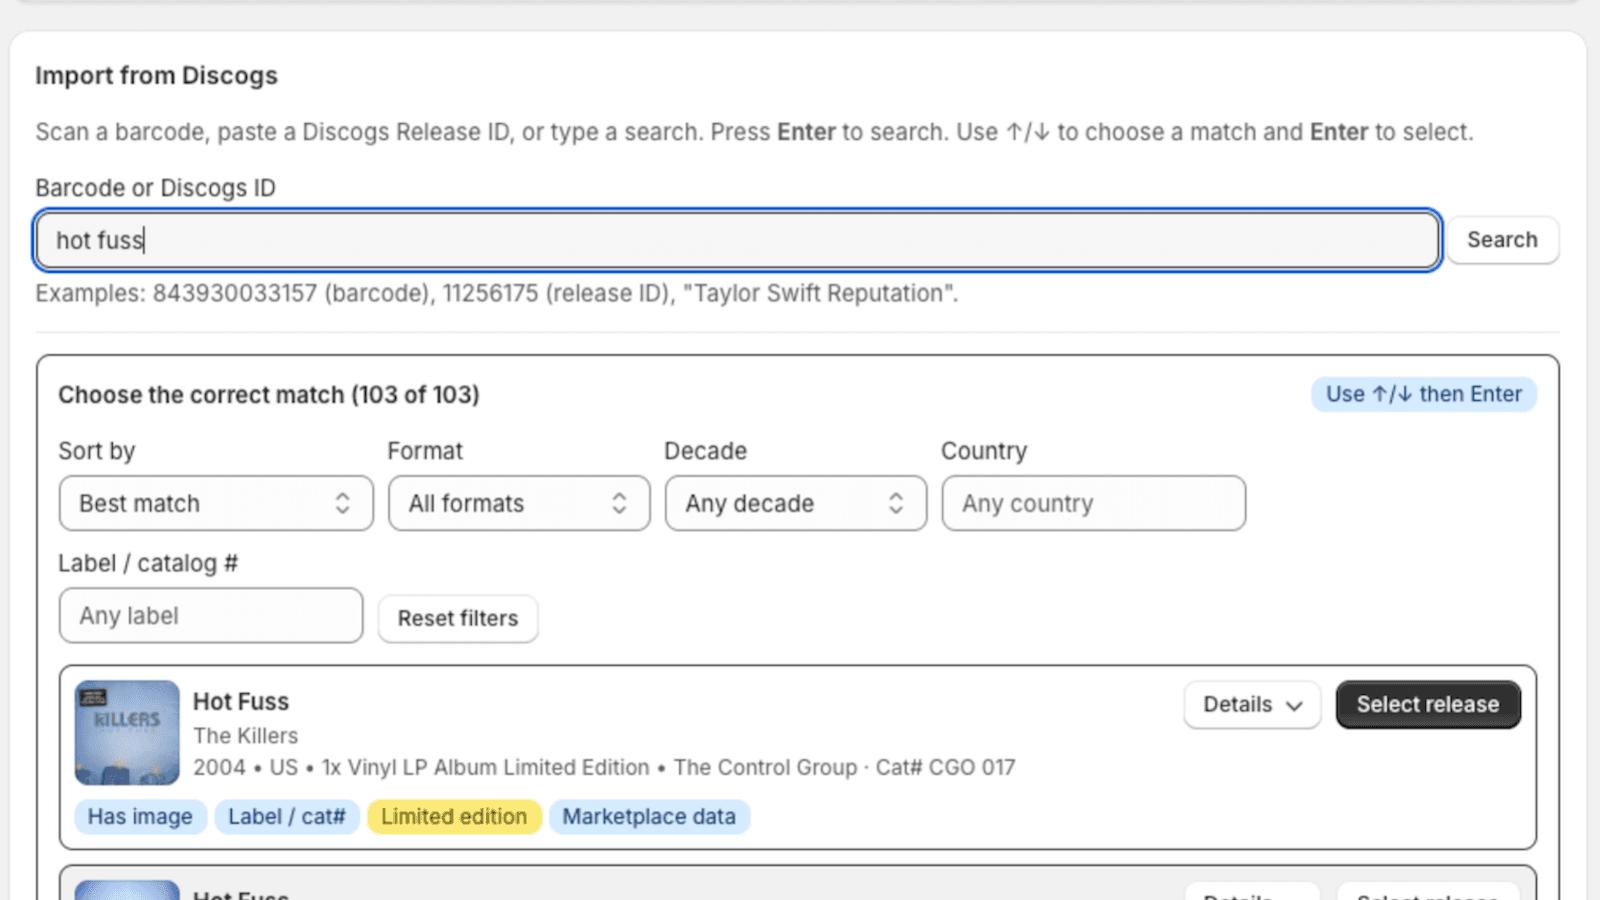Click the 'Use ↑/↓ then Enter' hint badge

(1424, 394)
